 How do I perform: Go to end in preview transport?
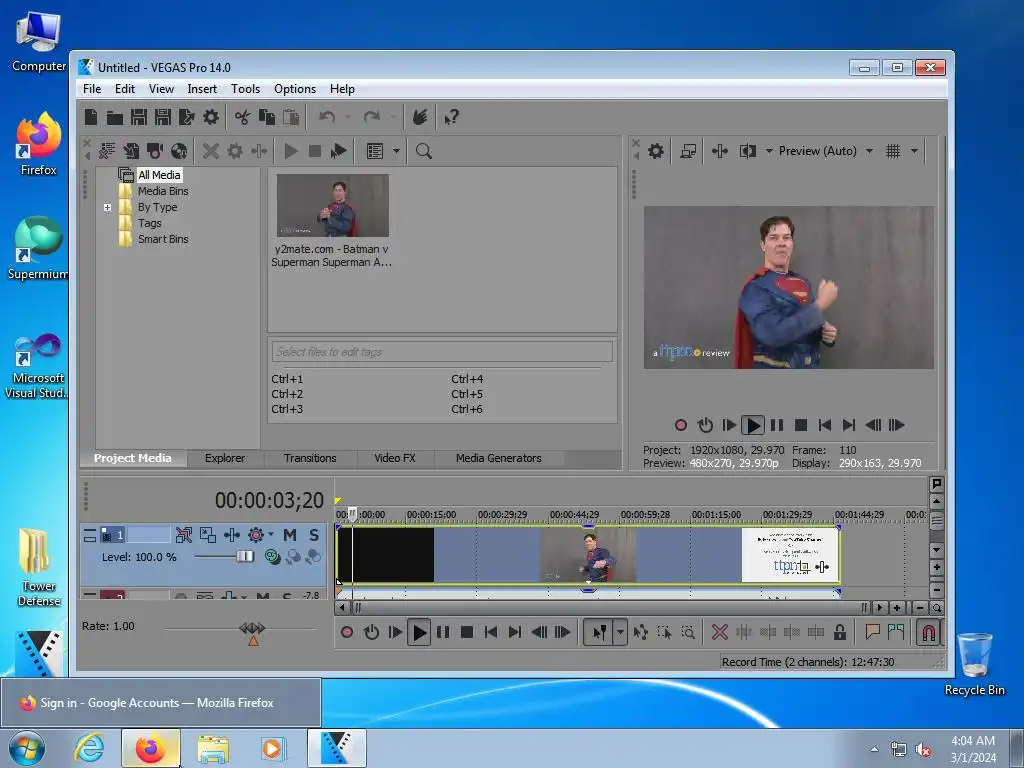pyautogui.click(x=848, y=425)
